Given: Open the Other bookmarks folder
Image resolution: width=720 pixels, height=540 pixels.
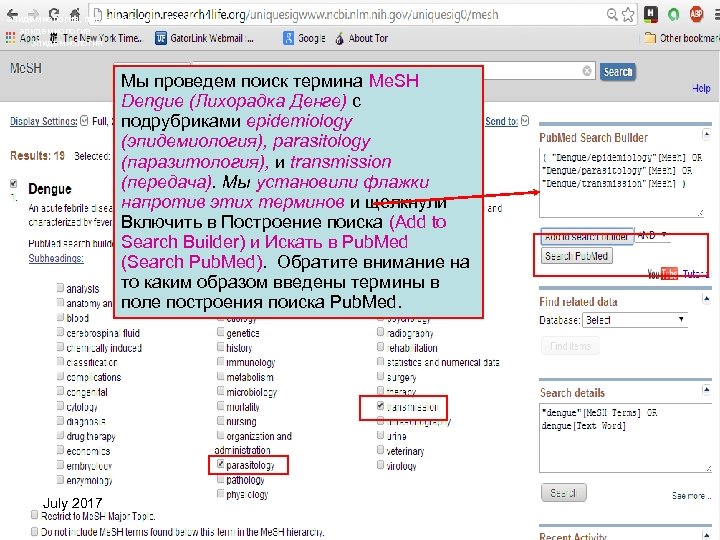Looking at the screenshot, I should tap(682, 38).
